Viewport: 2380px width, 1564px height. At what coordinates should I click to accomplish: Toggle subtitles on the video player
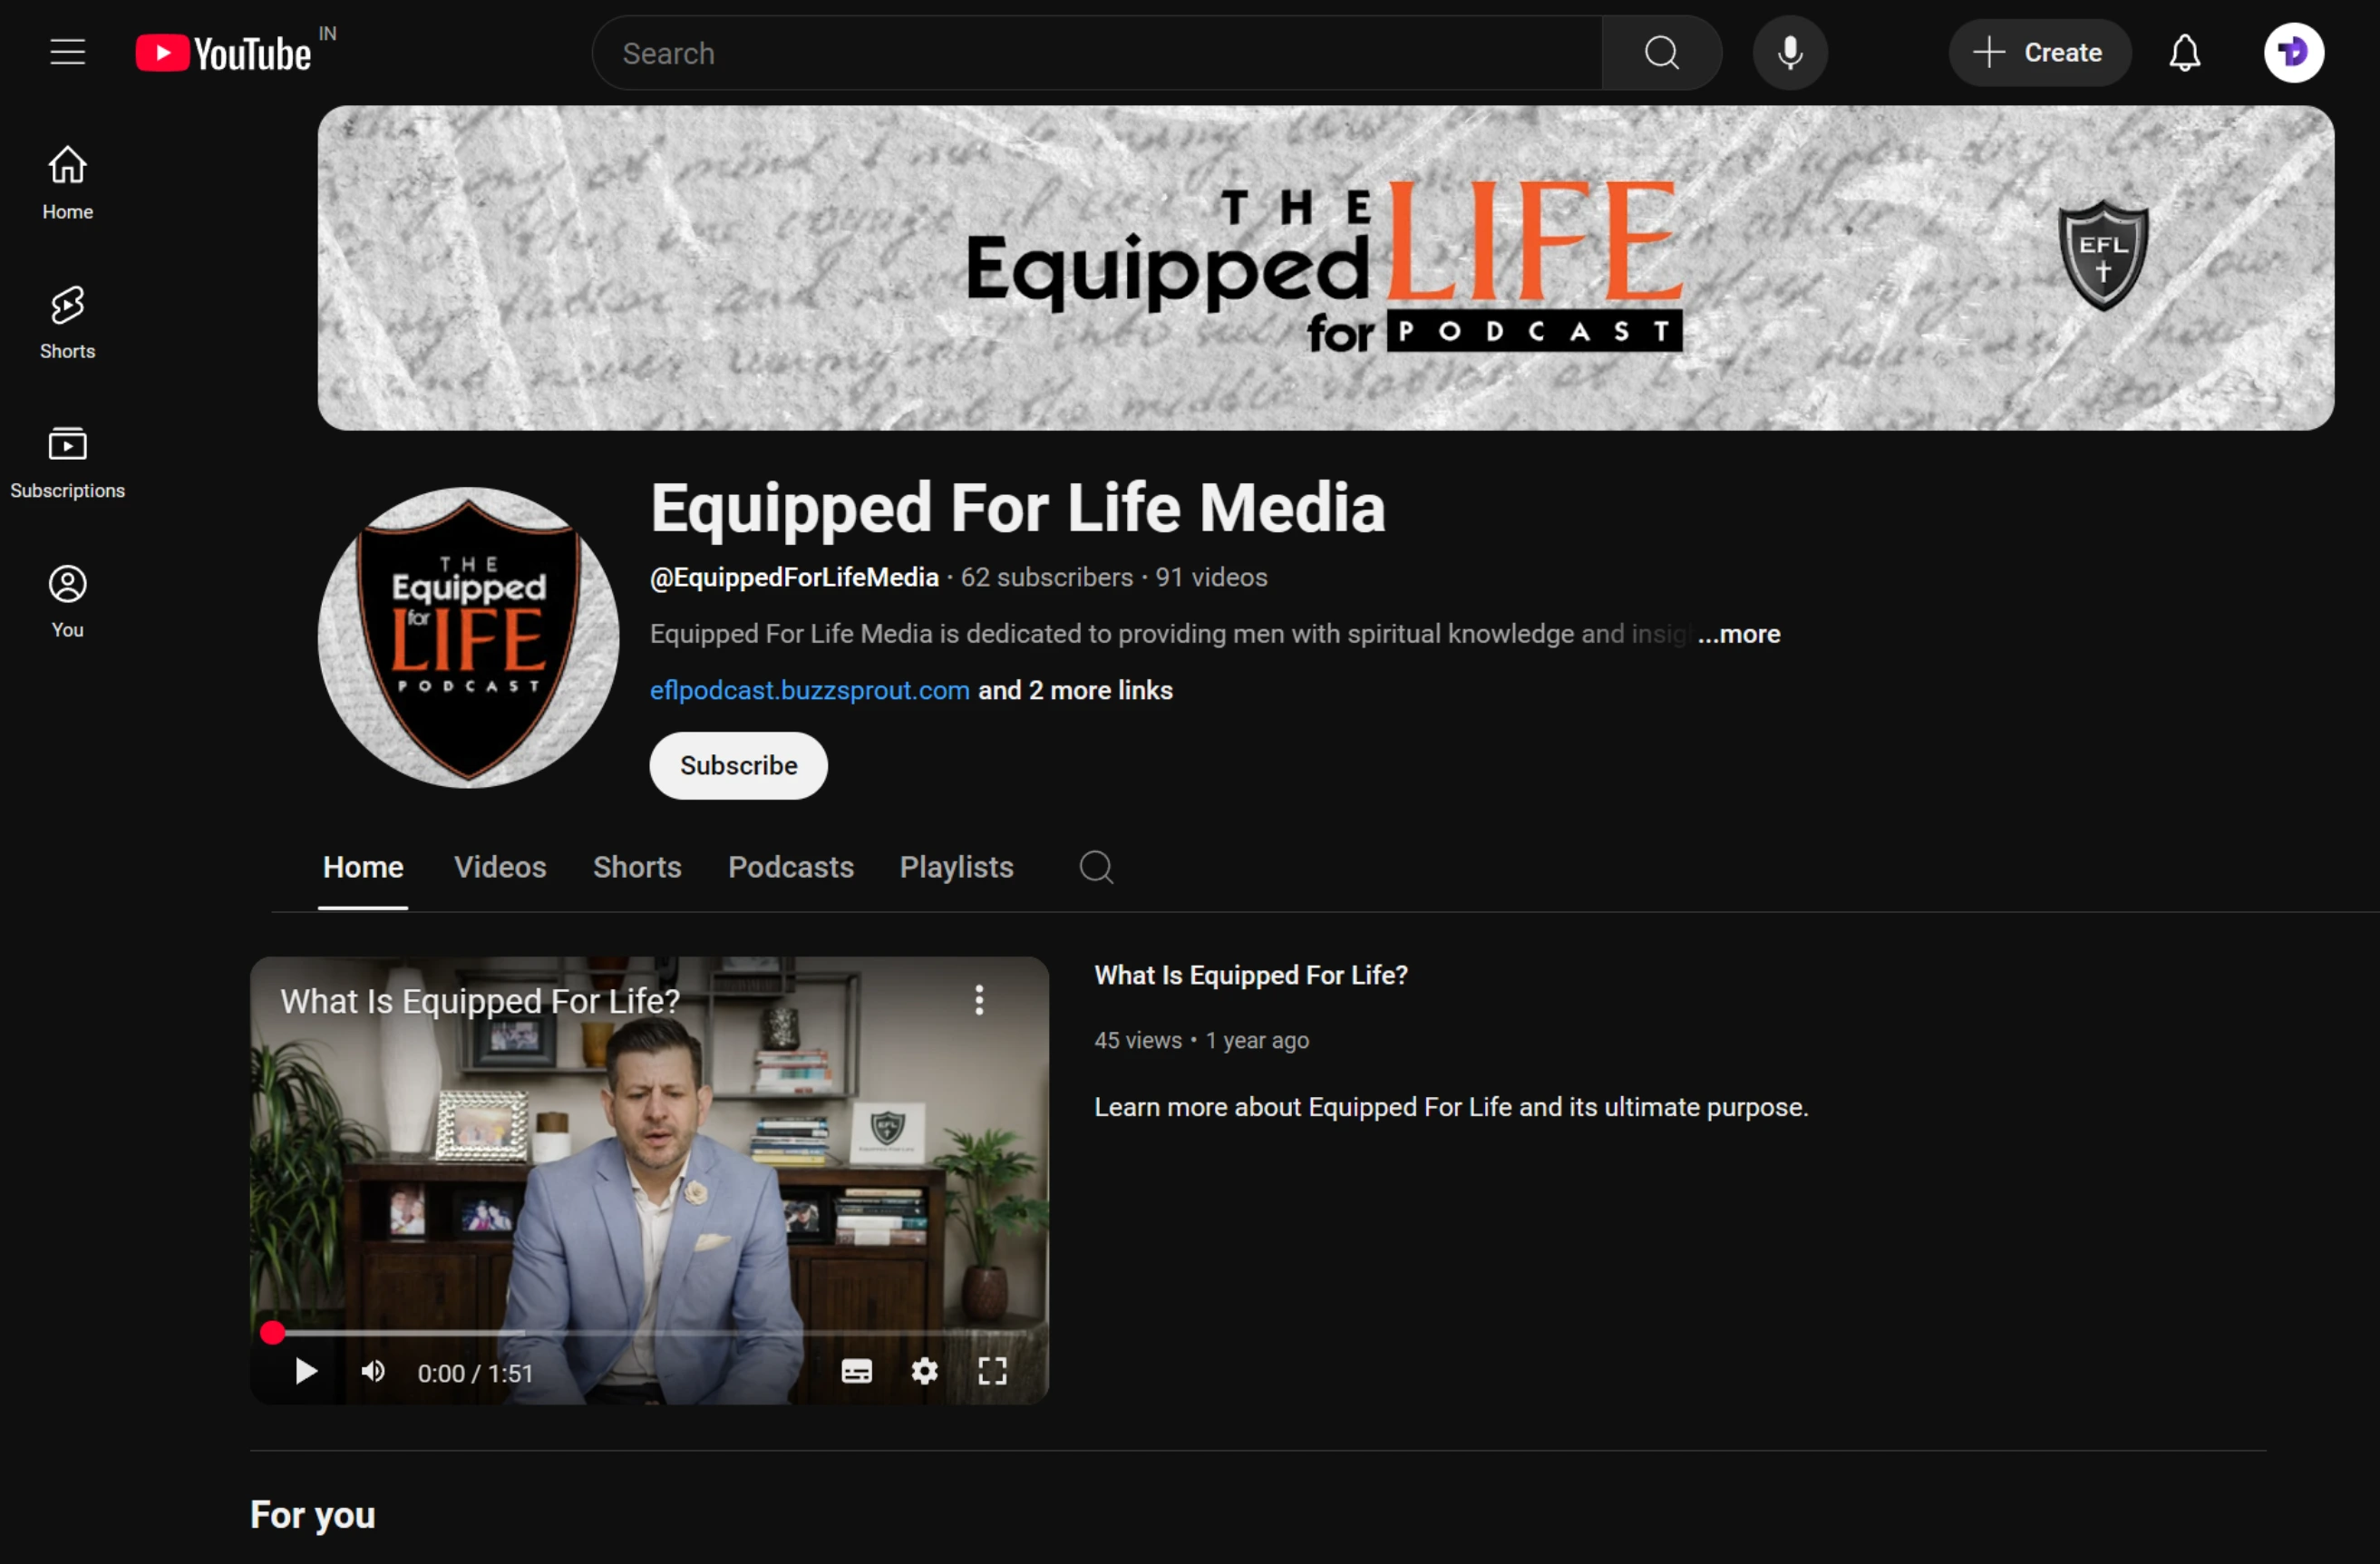[856, 1372]
